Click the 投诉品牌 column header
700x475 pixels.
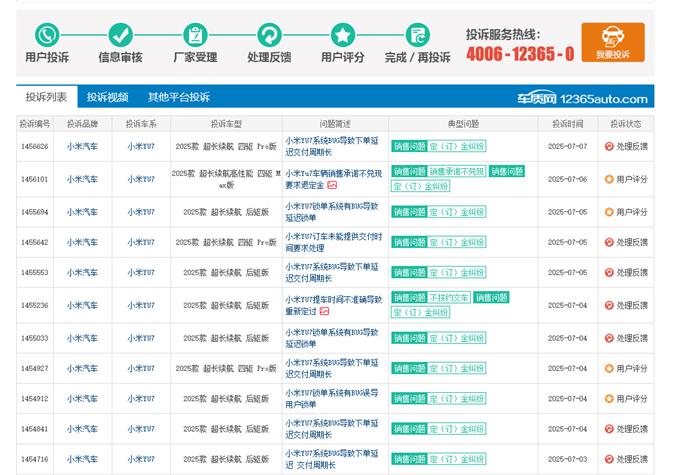[83, 124]
